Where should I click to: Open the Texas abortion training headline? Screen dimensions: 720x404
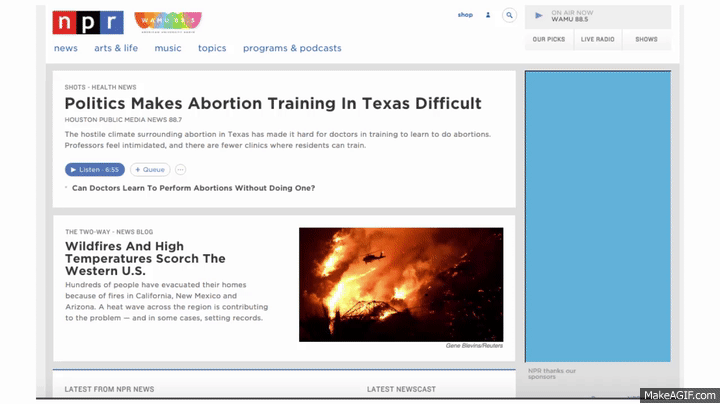click(x=272, y=103)
